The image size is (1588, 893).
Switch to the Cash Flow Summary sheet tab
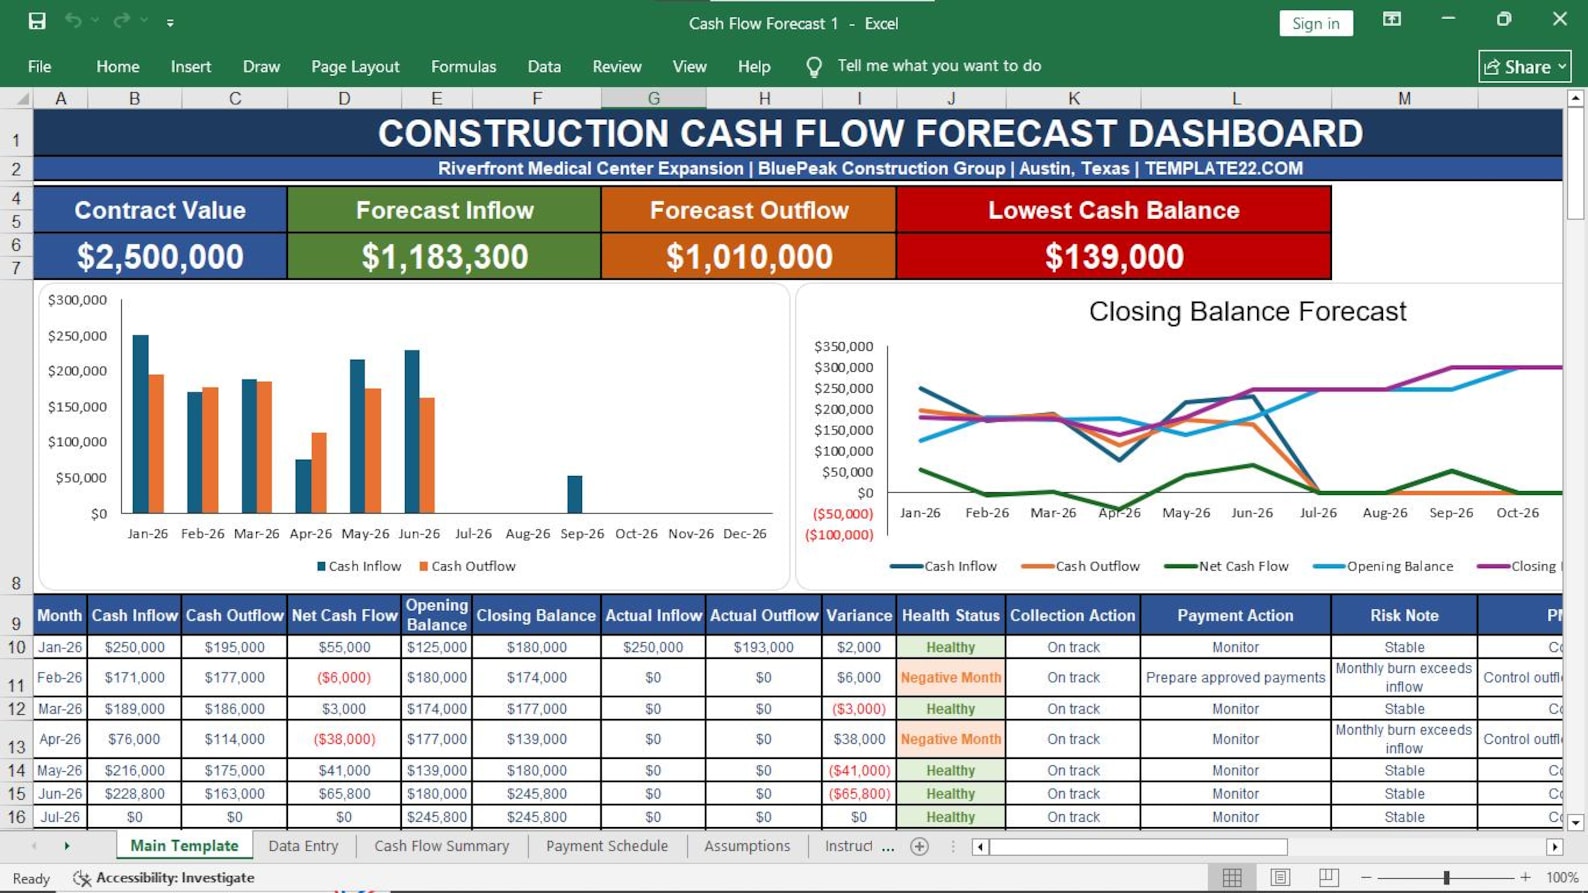pyautogui.click(x=441, y=846)
